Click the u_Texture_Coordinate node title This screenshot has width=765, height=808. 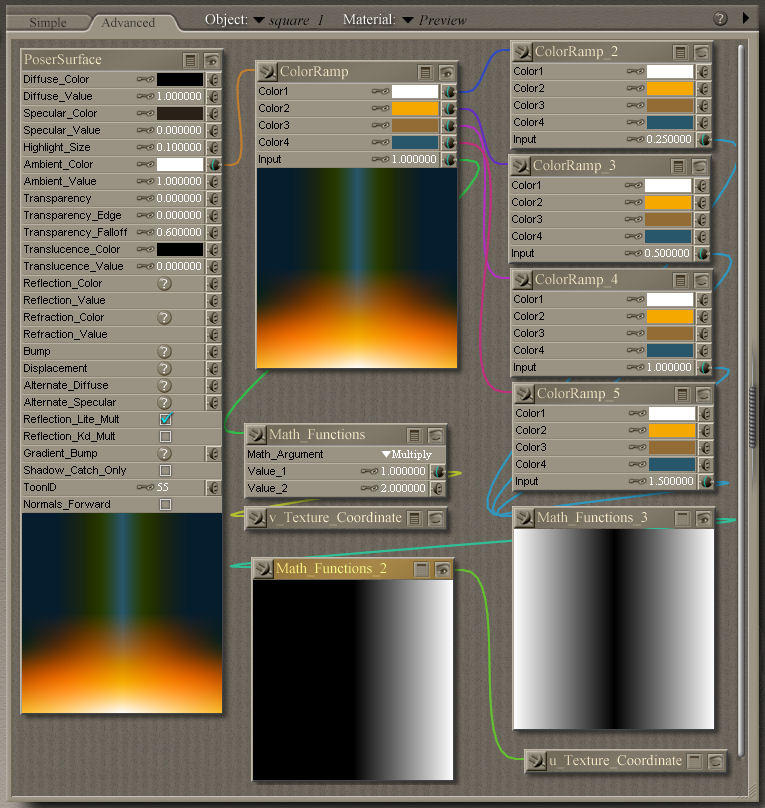coord(614,761)
